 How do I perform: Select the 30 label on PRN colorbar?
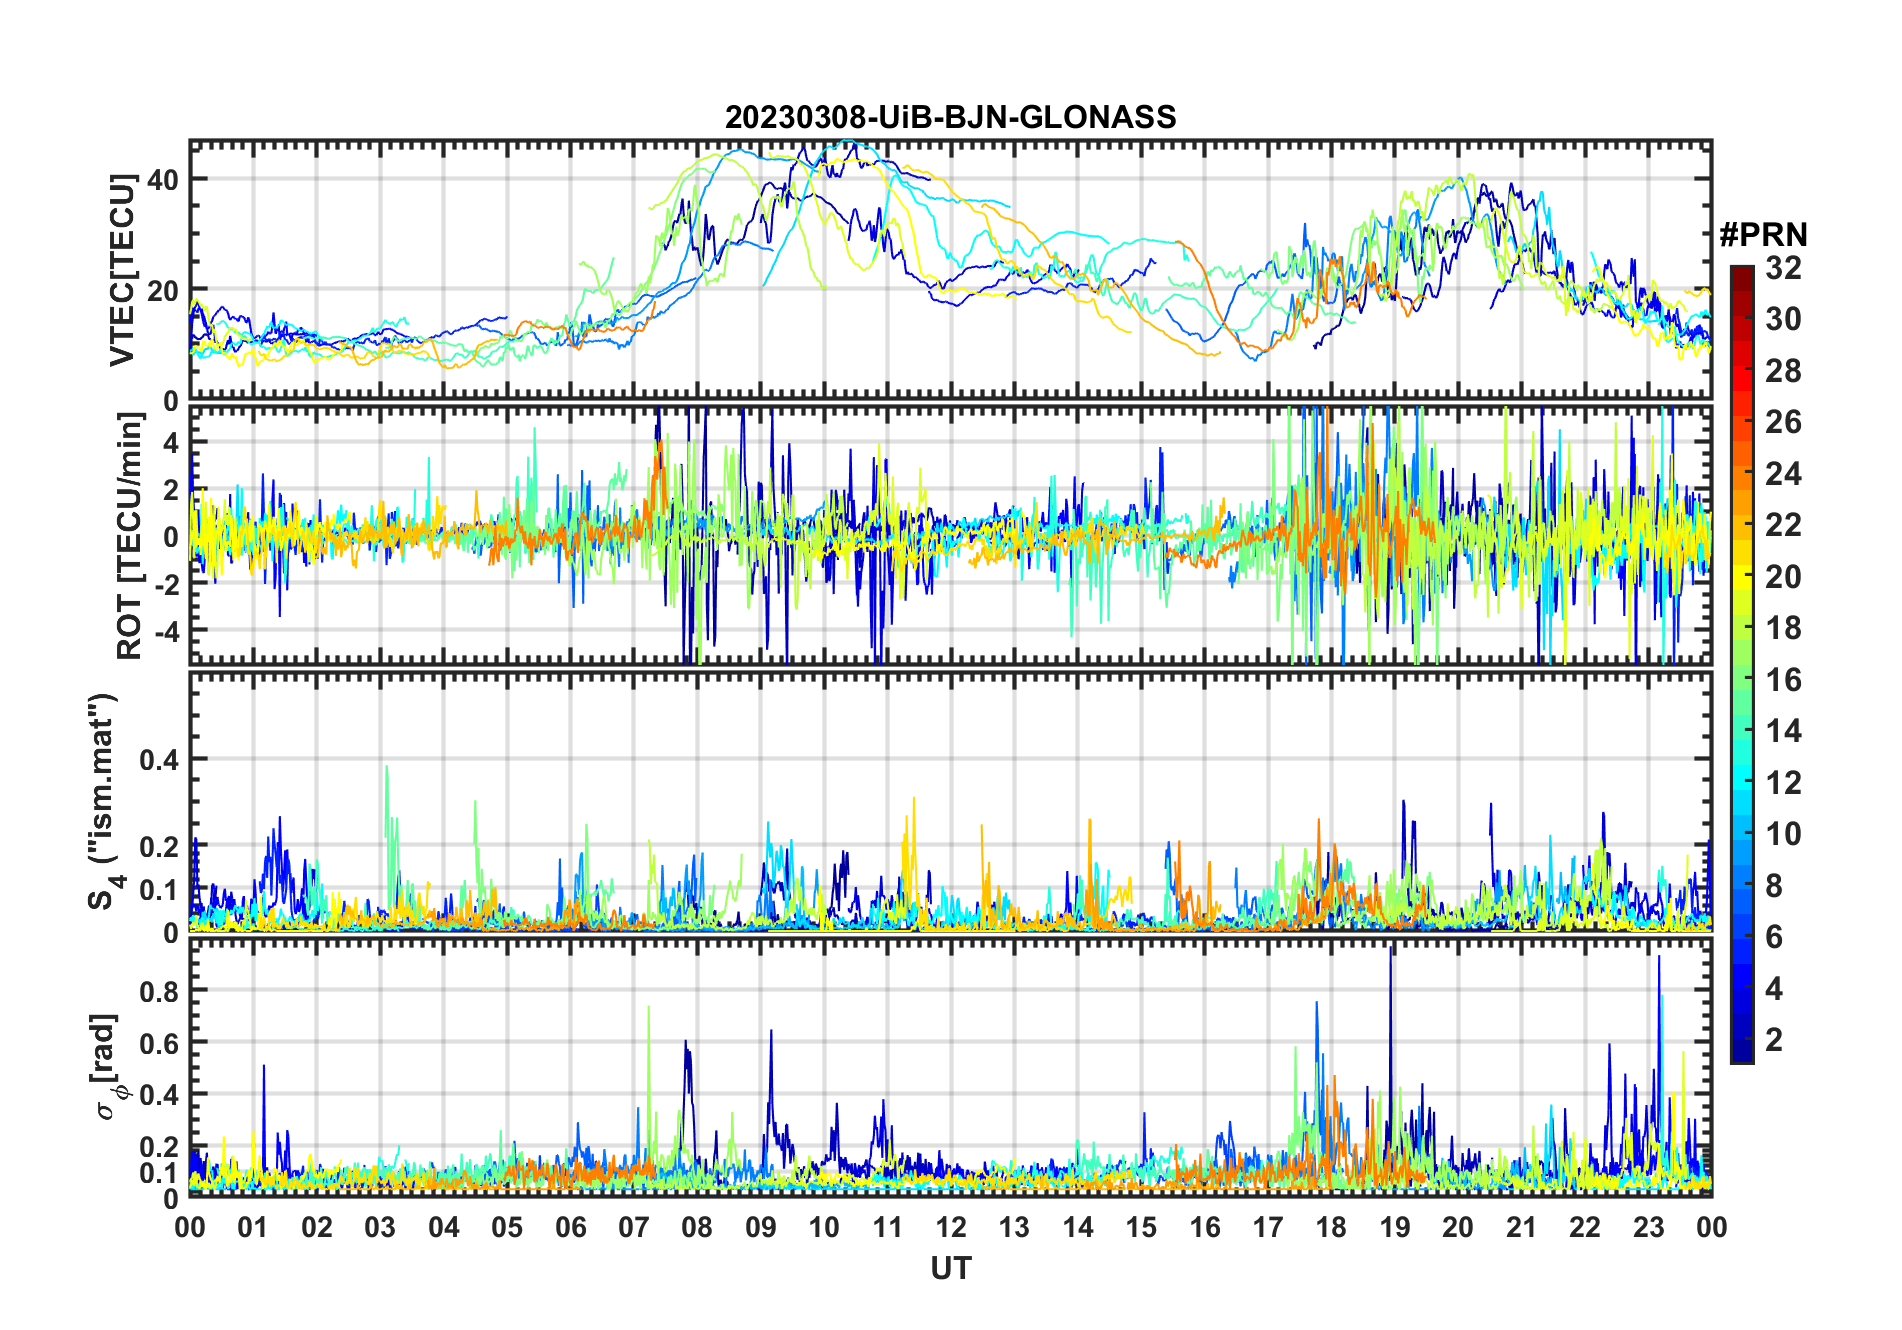point(1783,319)
